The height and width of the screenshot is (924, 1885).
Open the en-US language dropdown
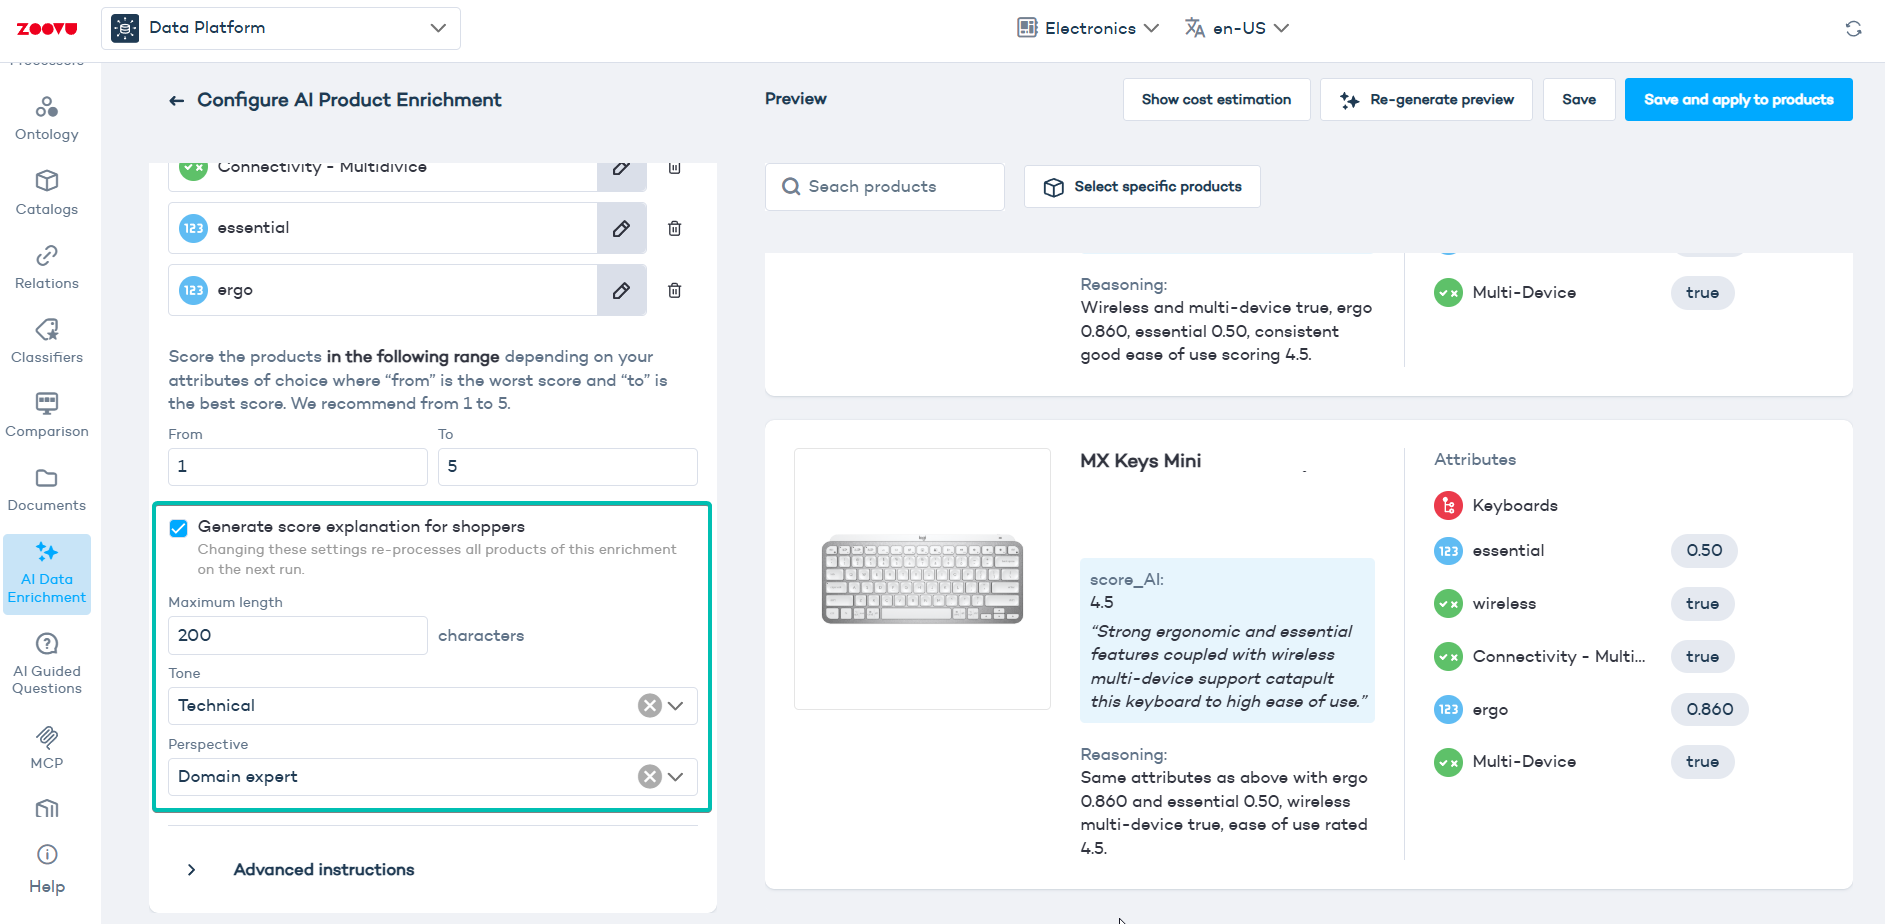[x=1236, y=28]
